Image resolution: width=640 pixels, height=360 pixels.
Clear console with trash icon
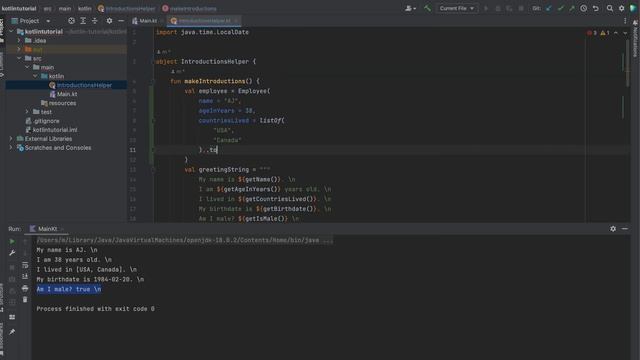point(25,300)
